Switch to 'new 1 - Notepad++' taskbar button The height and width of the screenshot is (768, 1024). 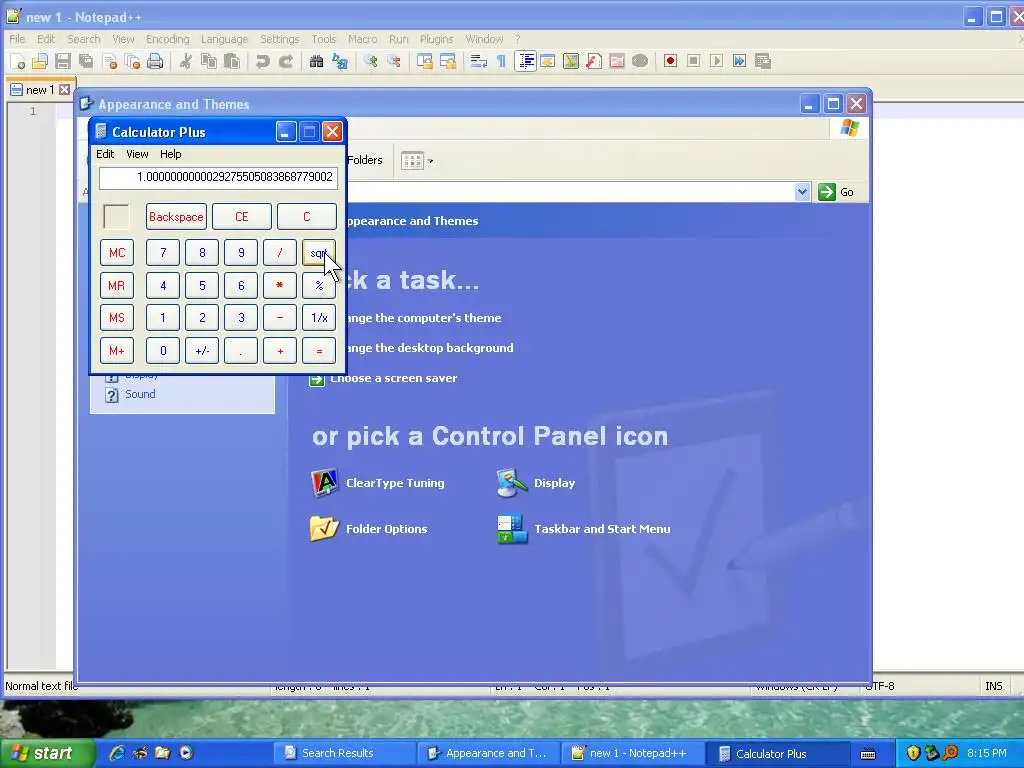632,753
